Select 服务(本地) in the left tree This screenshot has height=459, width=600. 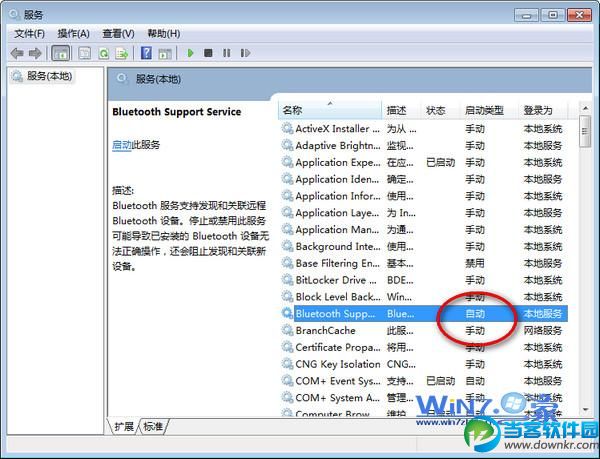49,76
